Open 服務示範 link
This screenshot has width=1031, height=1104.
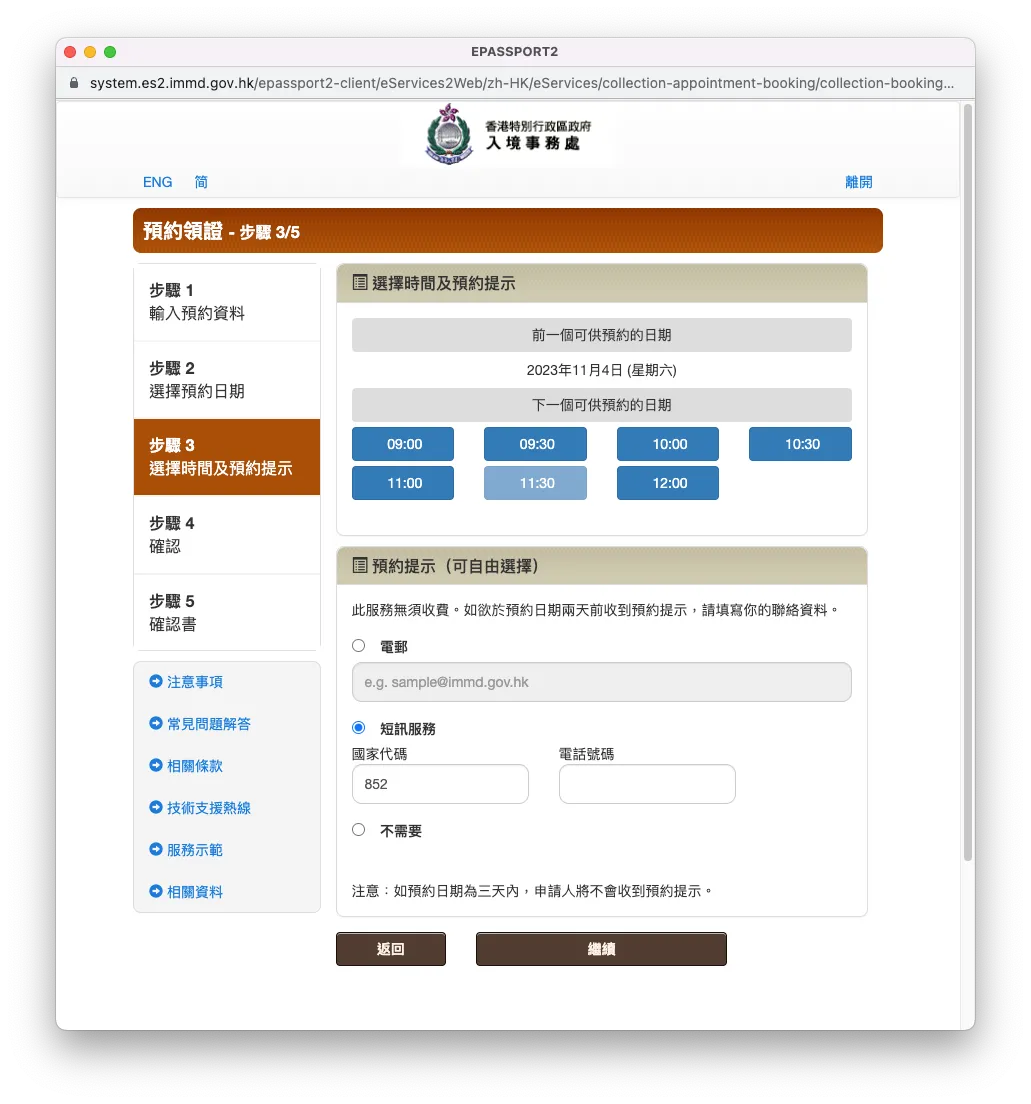195,850
